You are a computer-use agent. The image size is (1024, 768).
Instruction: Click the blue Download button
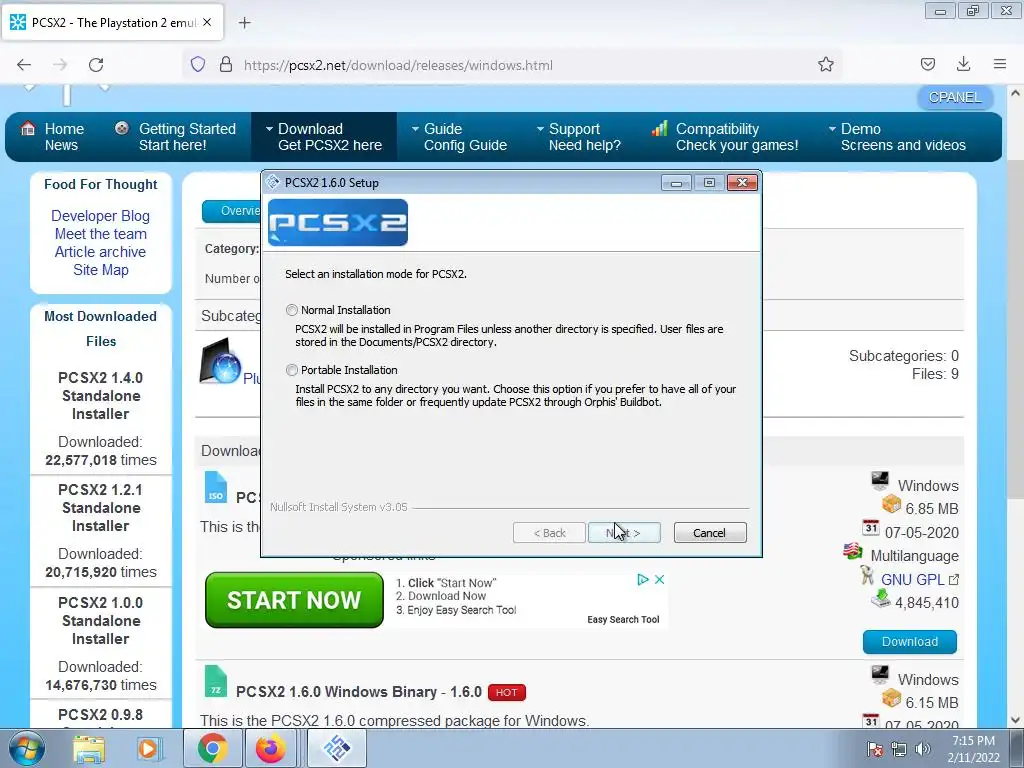click(910, 641)
